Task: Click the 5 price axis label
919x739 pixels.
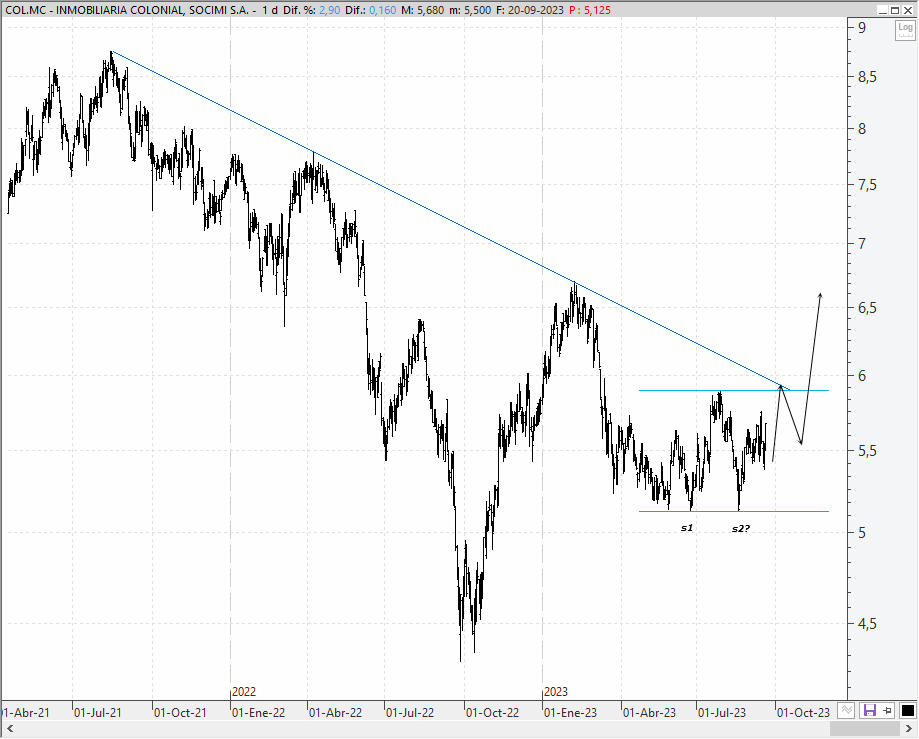Action: point(862,533)
